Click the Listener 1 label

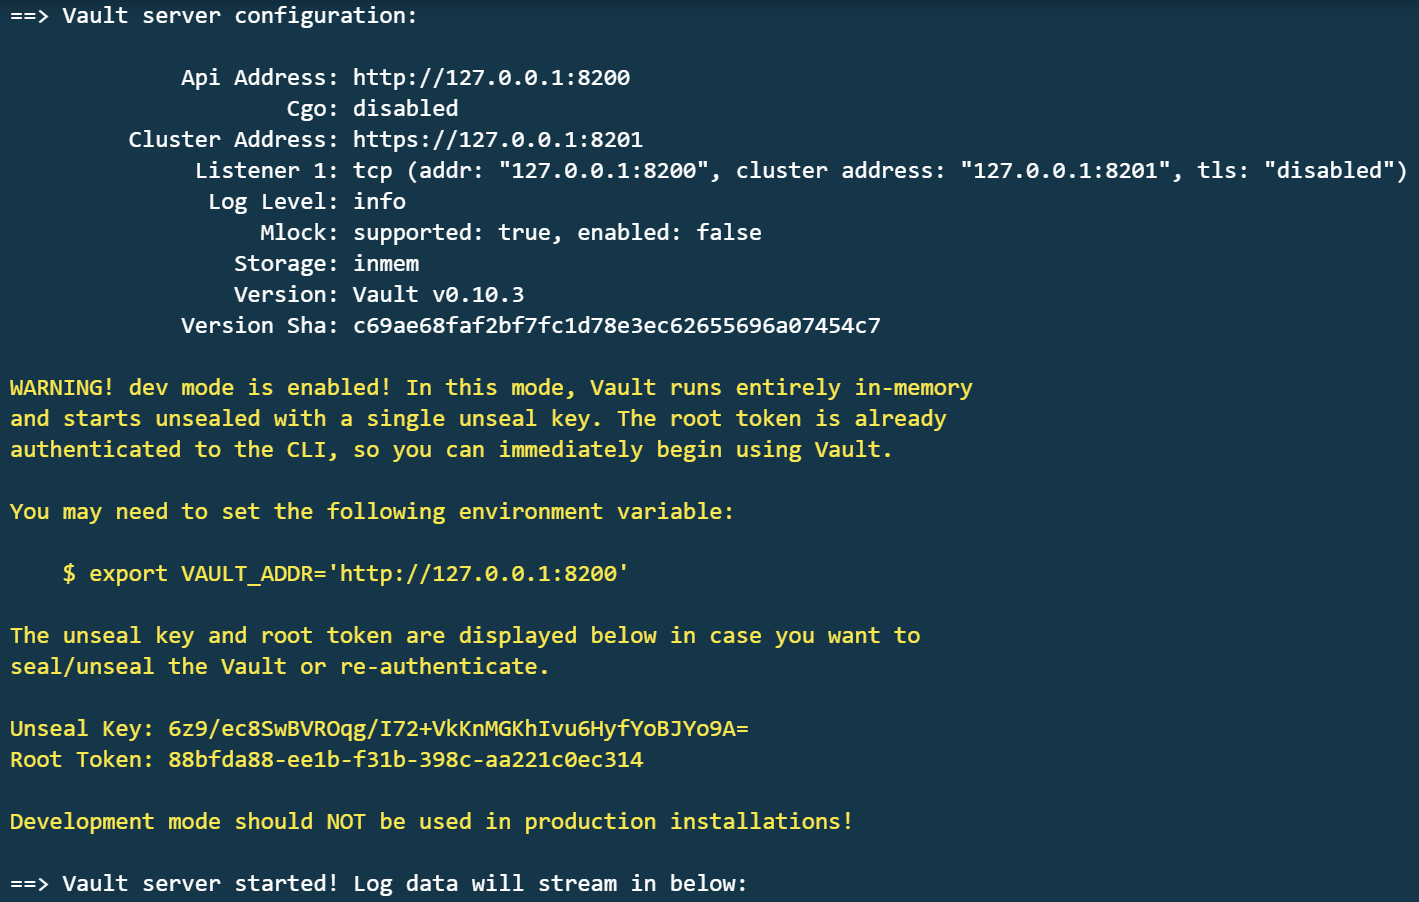tap(266, 171)
